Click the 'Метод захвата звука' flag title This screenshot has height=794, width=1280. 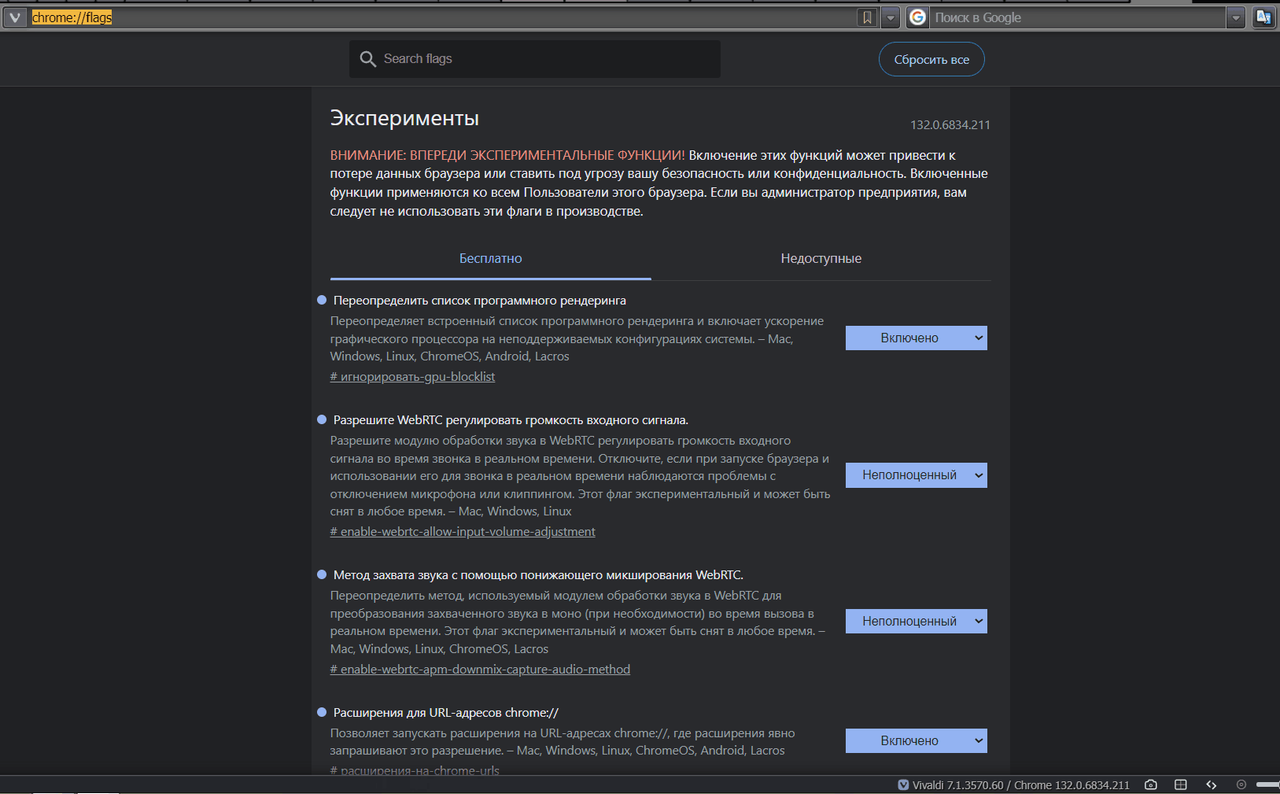click(x=538, y=574)
